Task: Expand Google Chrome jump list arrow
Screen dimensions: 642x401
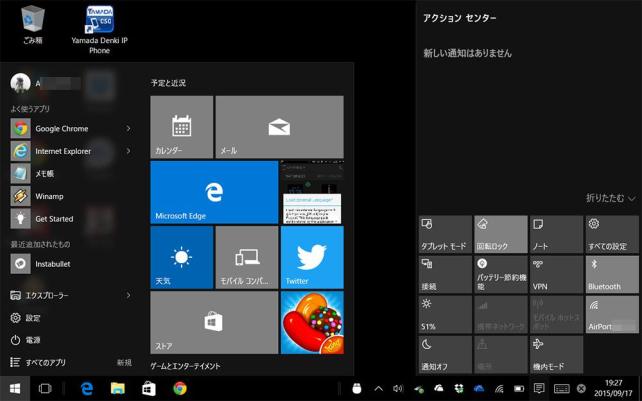Action: (x=129, y=129)
